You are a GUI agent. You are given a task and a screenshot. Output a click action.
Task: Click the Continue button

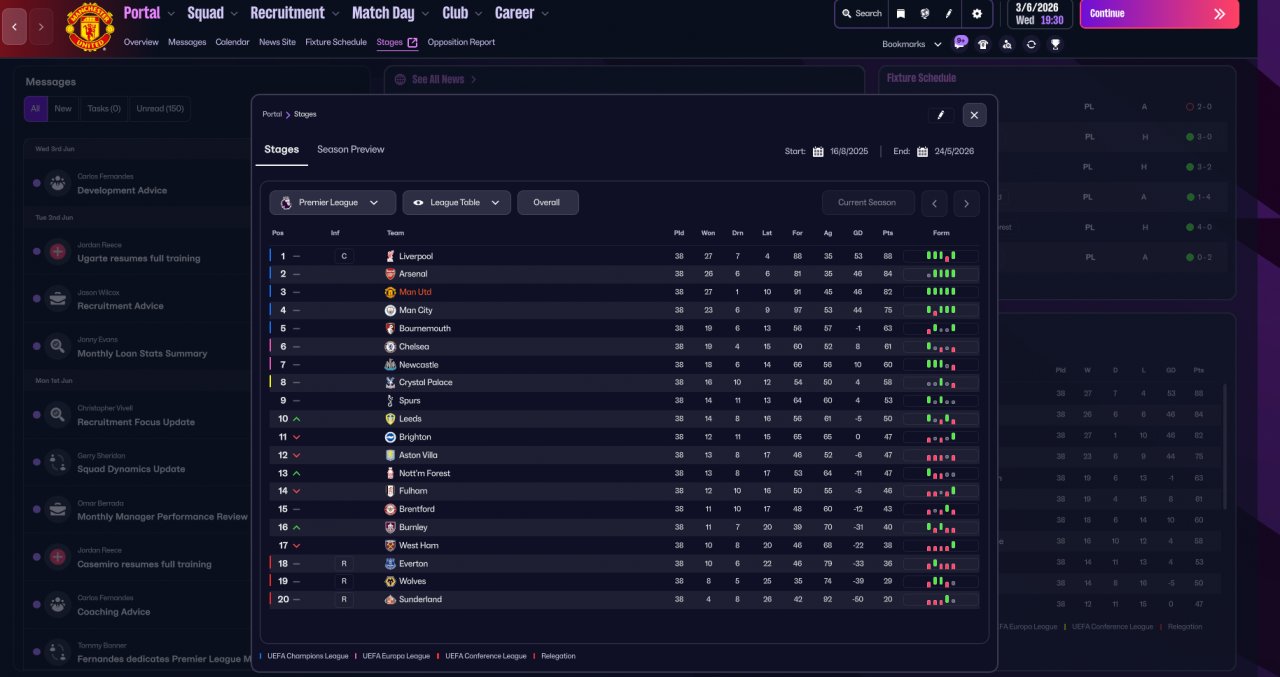tap(1159, 14)
